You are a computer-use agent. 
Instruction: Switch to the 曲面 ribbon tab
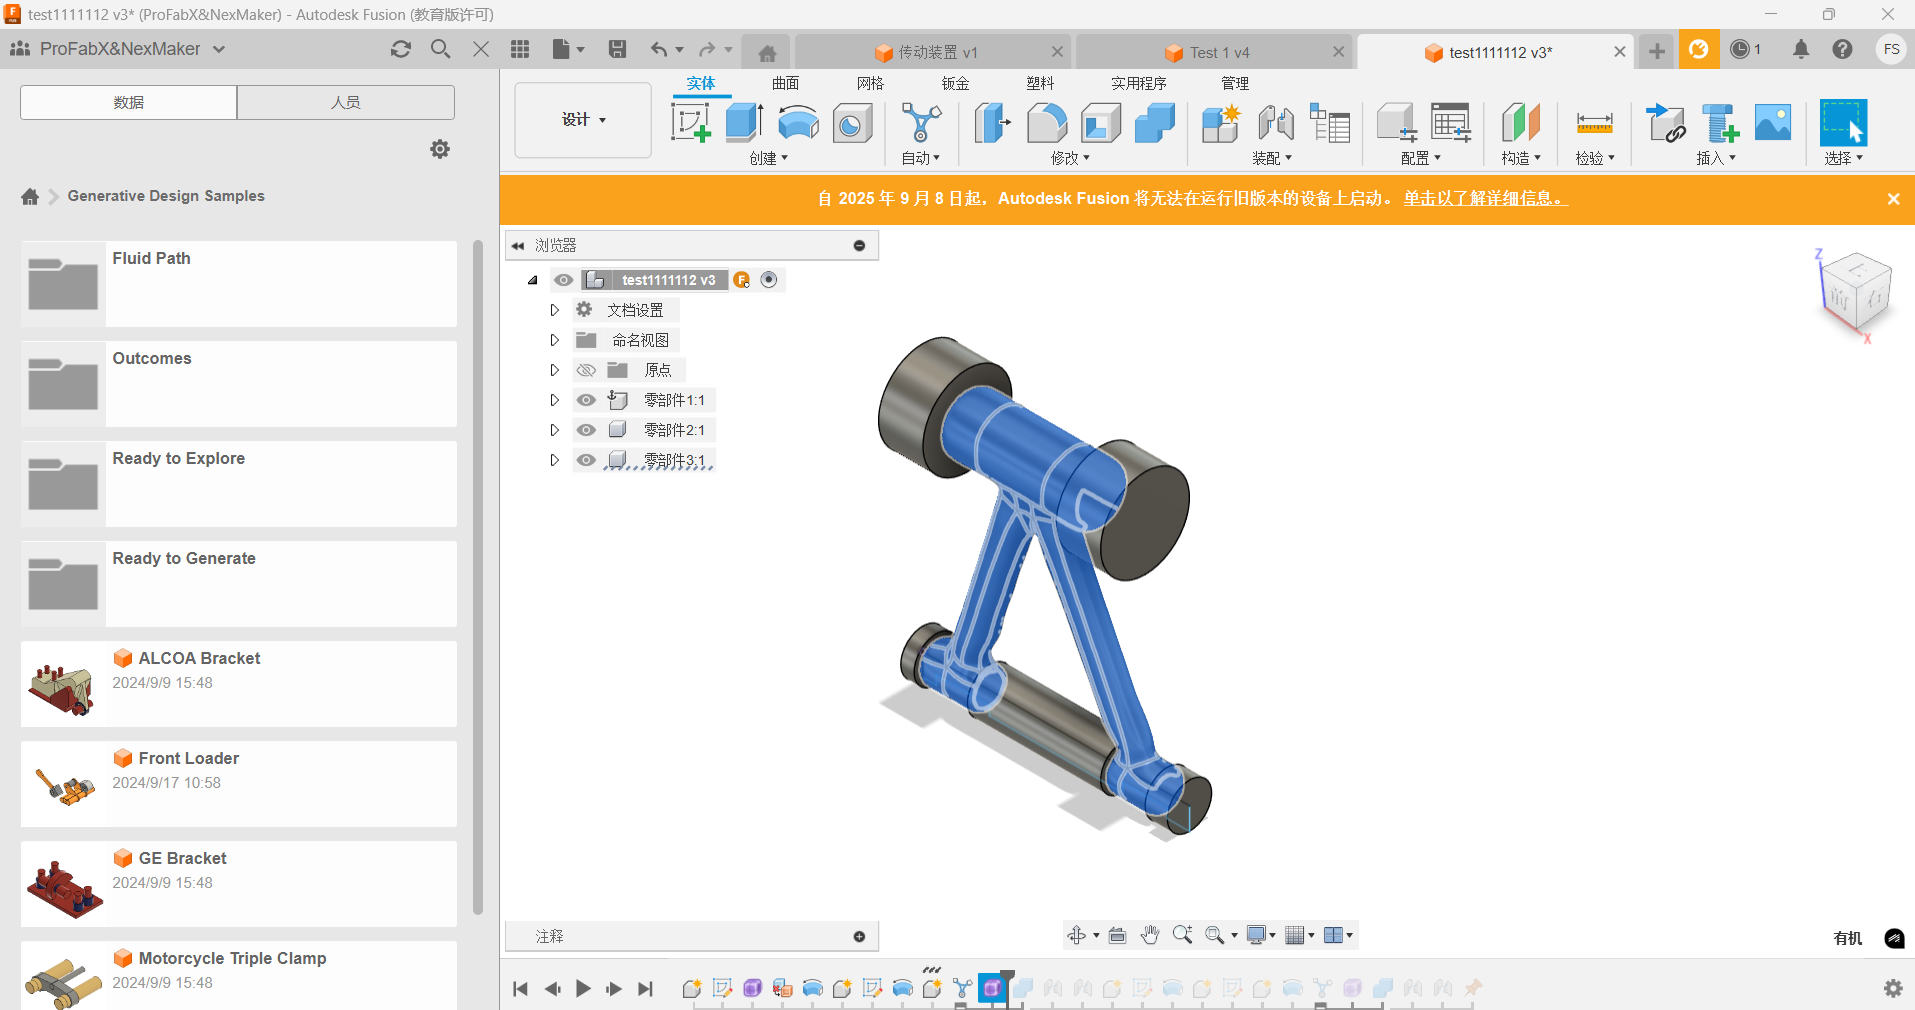coord(785,83)
